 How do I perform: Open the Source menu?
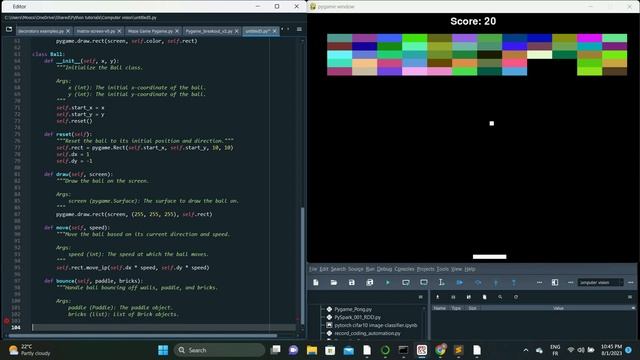[x=356, y=269]
